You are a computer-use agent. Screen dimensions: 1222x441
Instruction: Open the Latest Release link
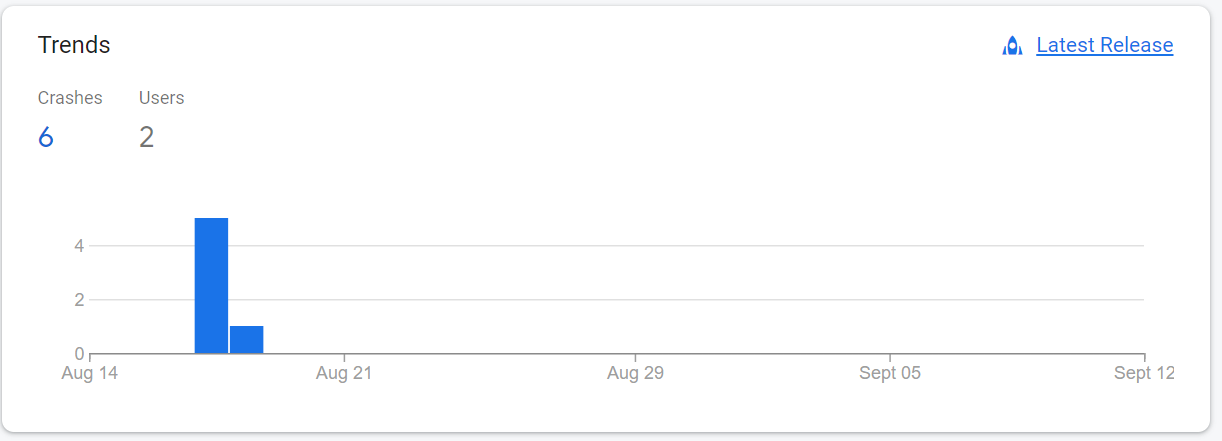click(1104, 45)
